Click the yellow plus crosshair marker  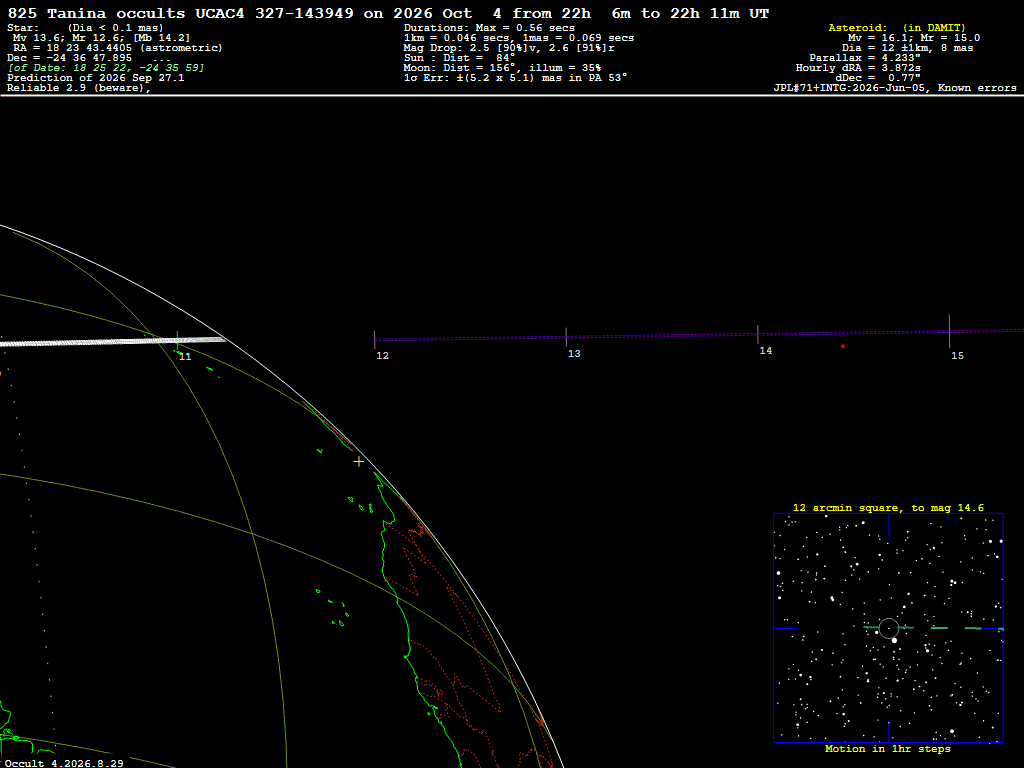coord(359,462)
